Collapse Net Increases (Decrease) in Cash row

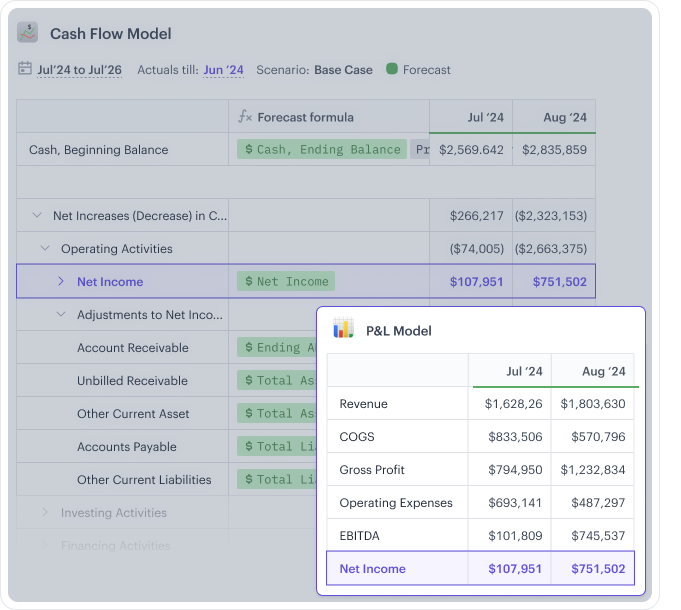tap(37, 215)
